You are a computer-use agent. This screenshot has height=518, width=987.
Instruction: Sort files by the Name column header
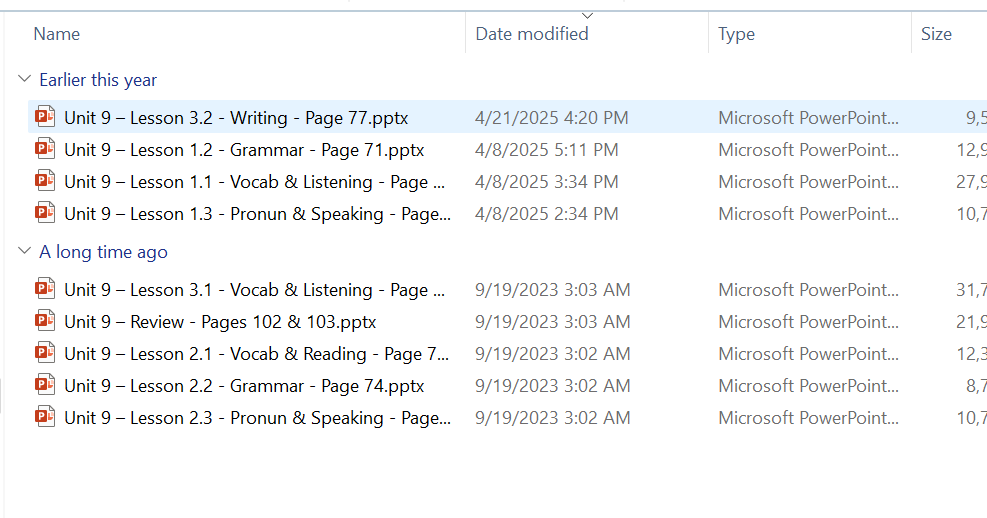click(57, 34)
